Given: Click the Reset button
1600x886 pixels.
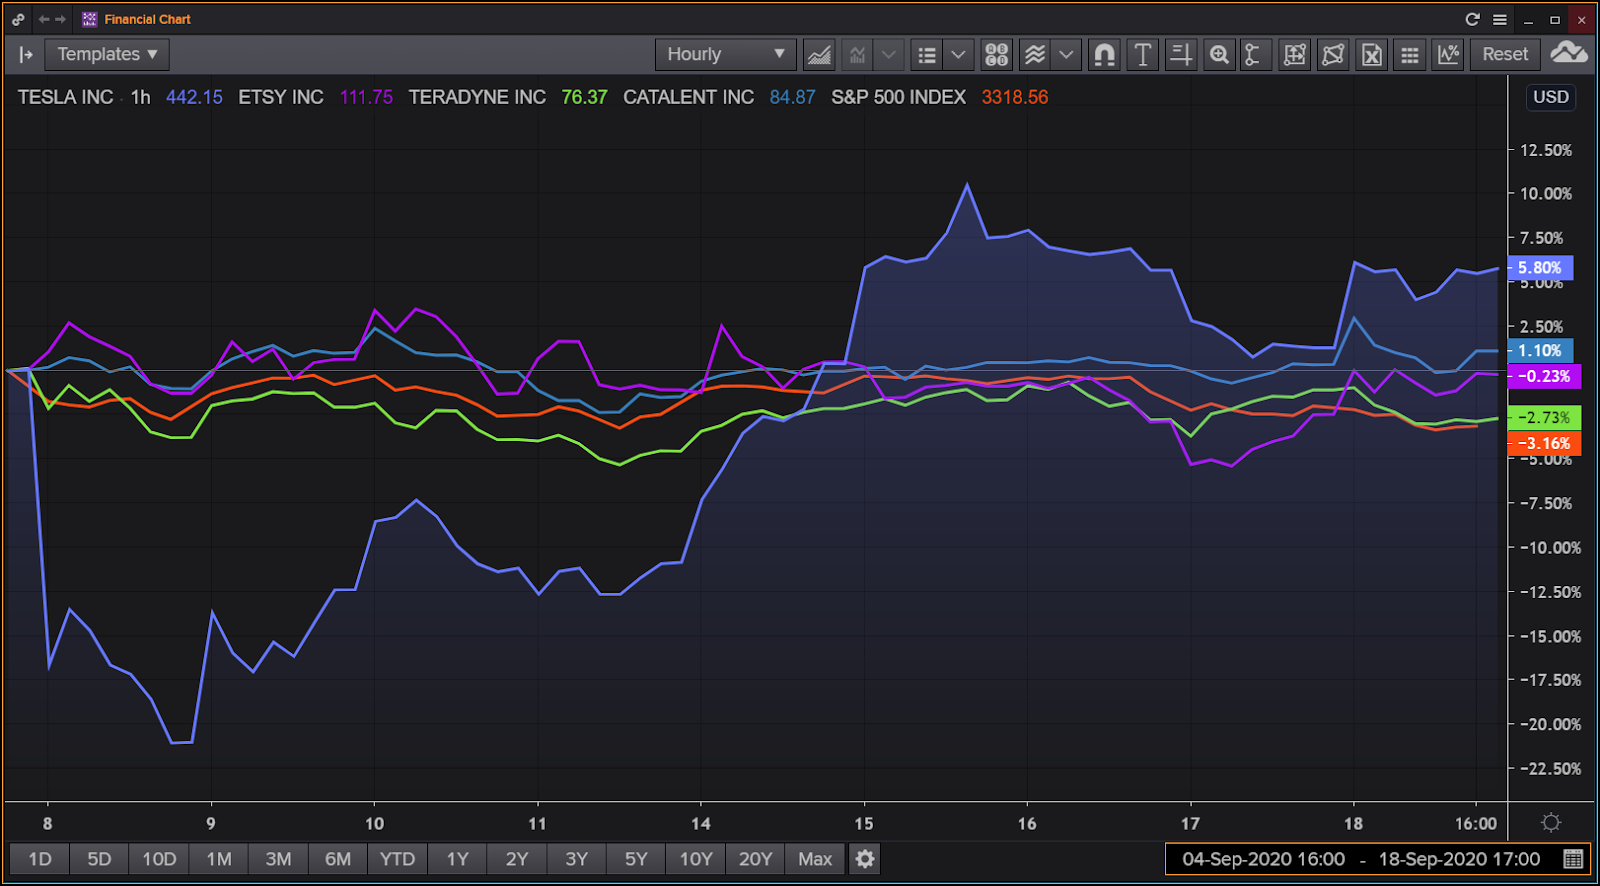Looking at the screenshot, I should pyautogui.click(x=1505, y=55).
